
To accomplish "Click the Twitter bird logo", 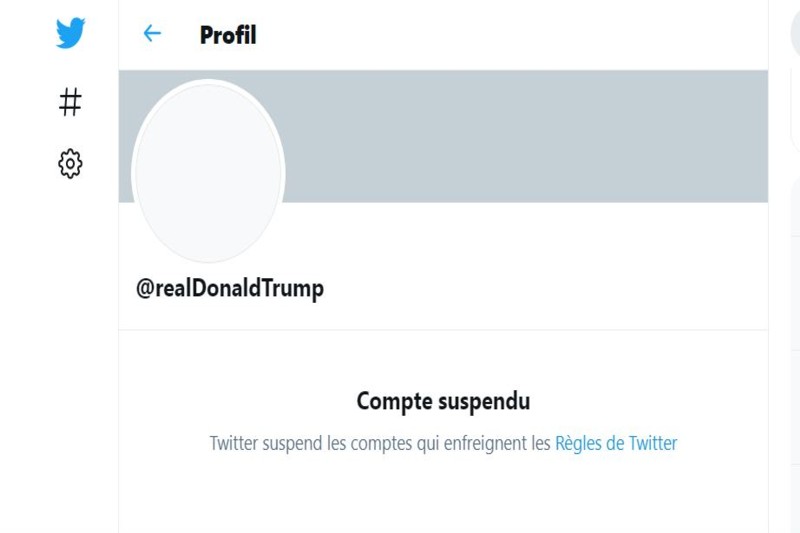I will 70,34.
